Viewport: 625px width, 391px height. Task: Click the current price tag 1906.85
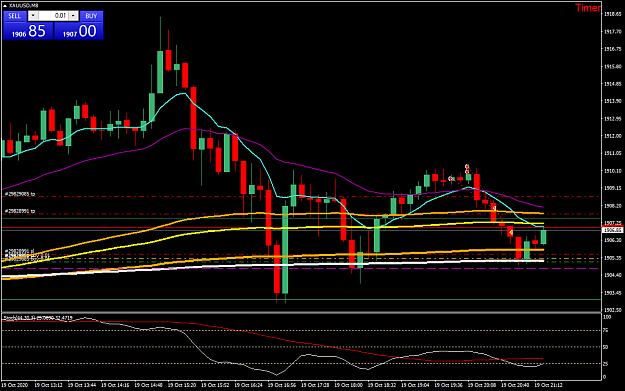[612, 230]
